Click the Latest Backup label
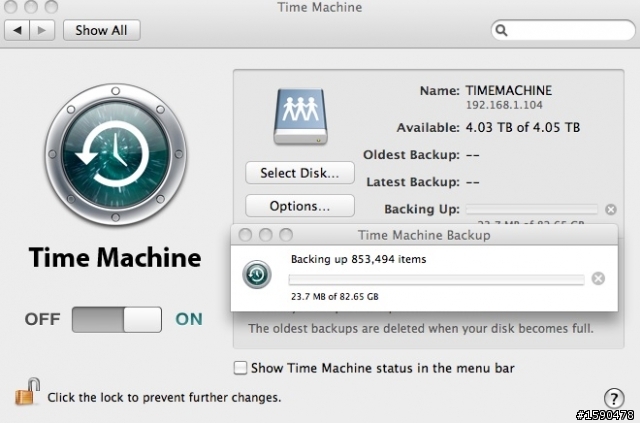The height and width of the screenshot is (423, 640). pyautogui.click(x=413, y=182)
